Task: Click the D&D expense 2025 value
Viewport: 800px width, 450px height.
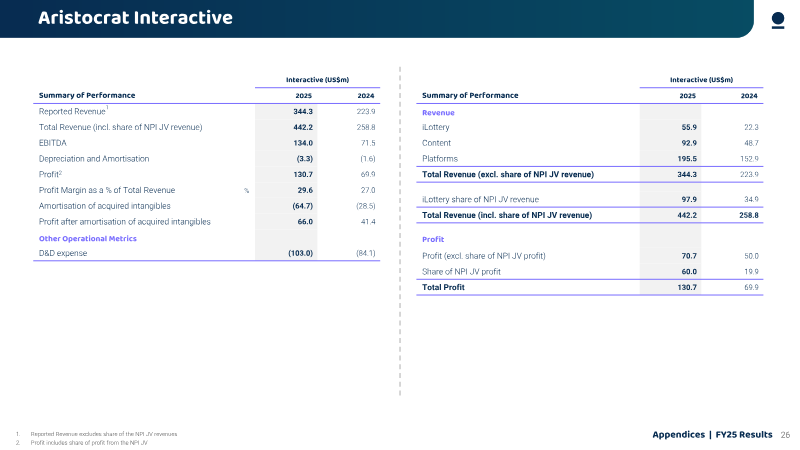Action: coord(301,253)
